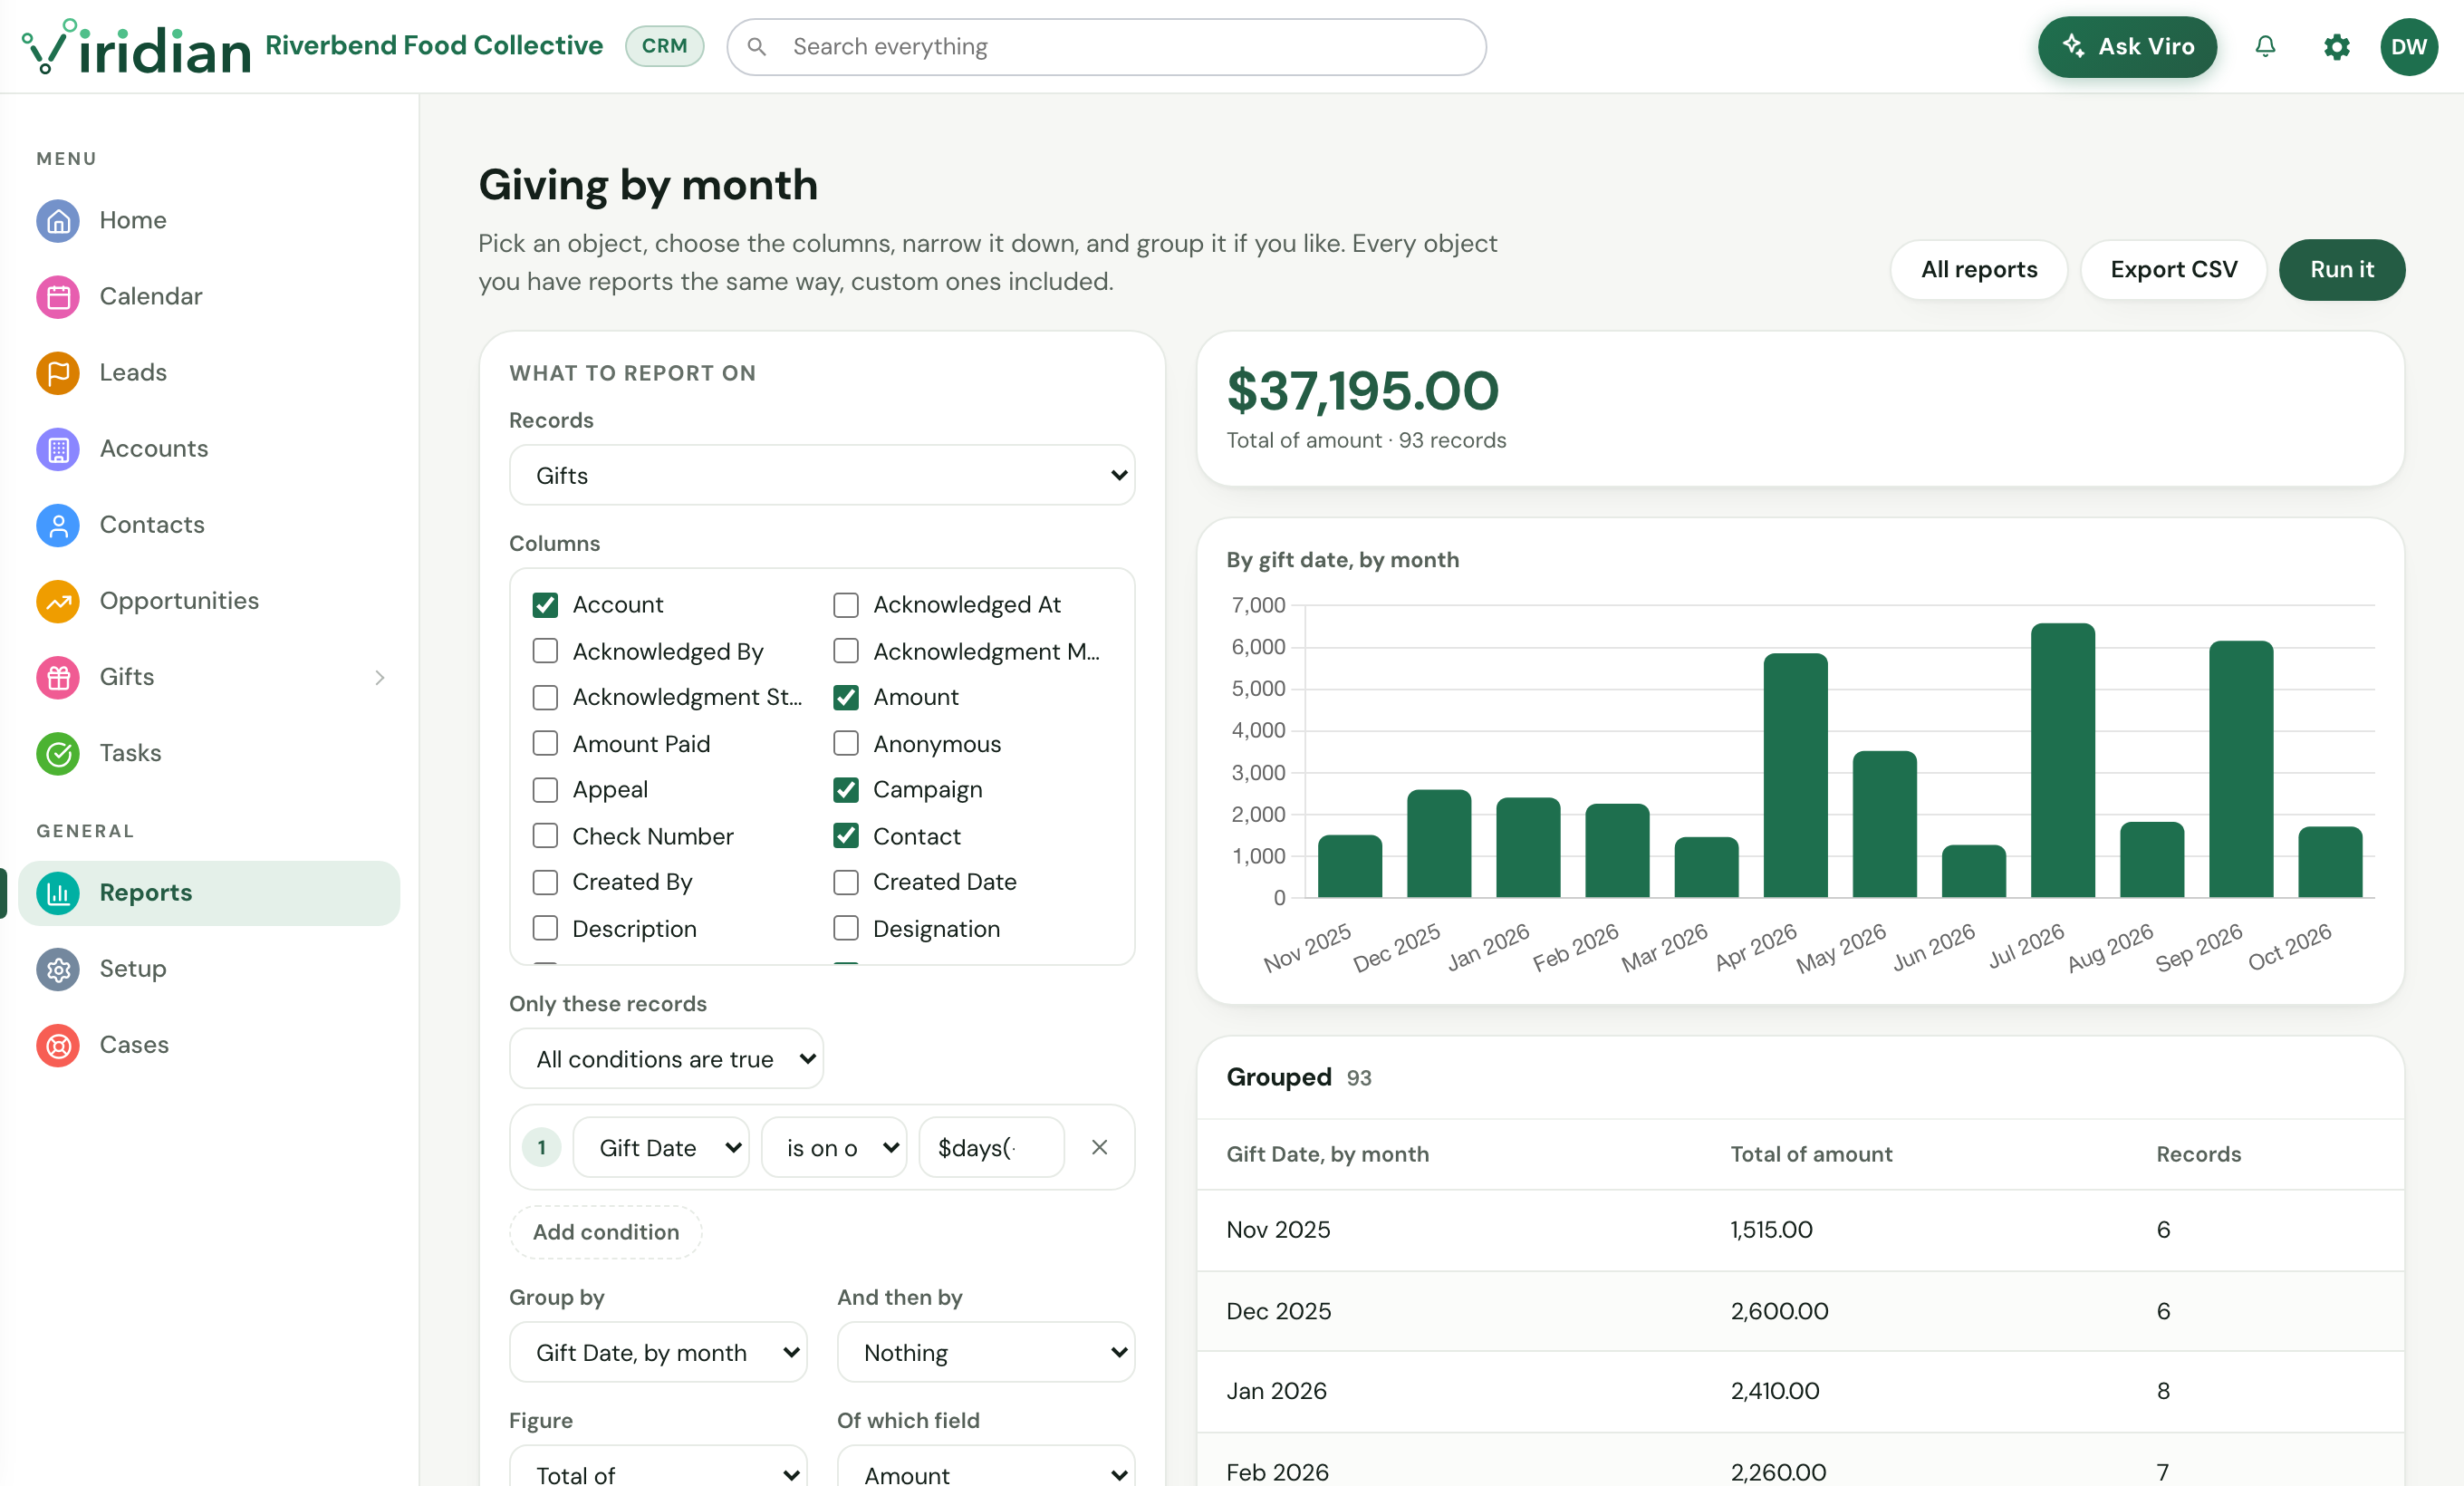This screenshot has width=2464, height=1486.
Task: Click the Add condition button
Action: coord(606,1232)
